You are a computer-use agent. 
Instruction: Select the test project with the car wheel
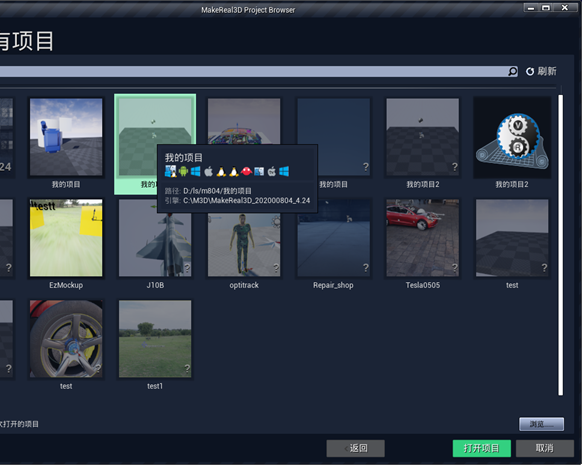66,345
